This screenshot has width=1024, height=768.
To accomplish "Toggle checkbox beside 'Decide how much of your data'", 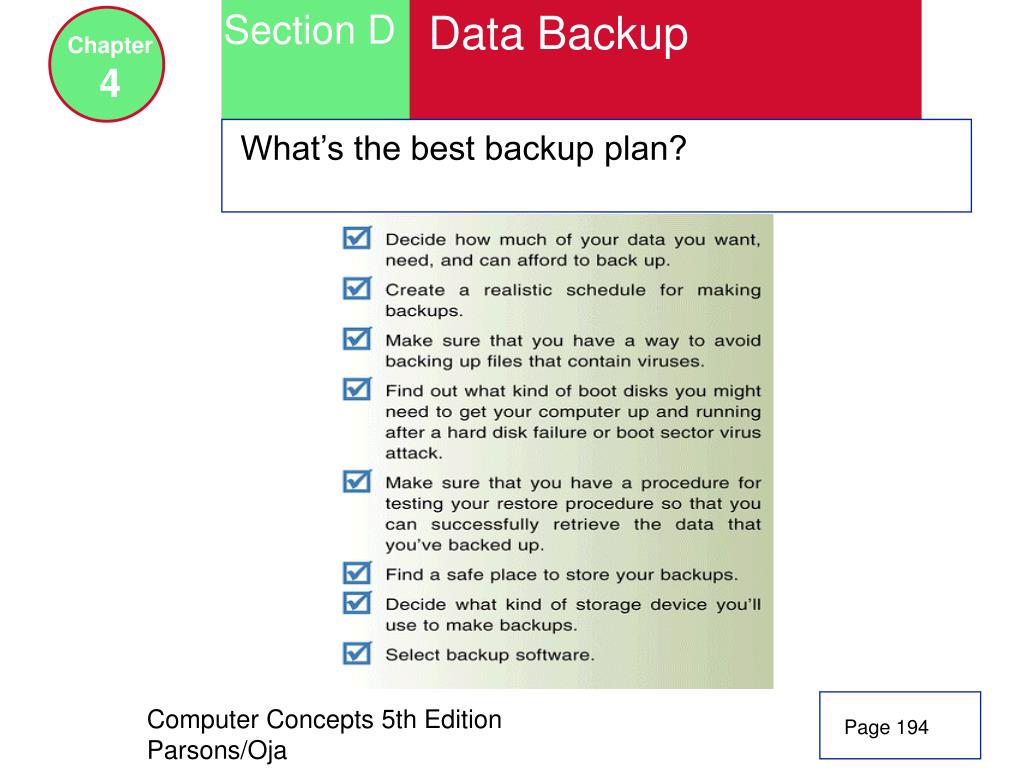I will pos(357,238).
